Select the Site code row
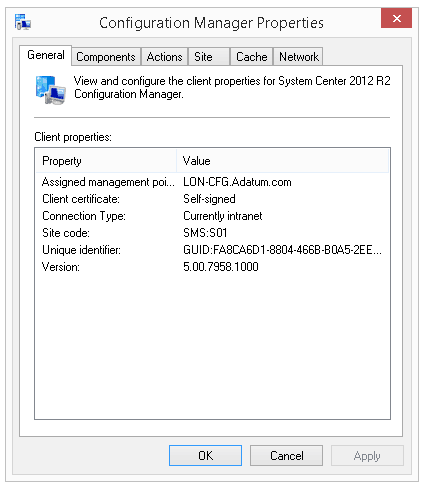Screen dimensions: 425x489 click(212, 233)
